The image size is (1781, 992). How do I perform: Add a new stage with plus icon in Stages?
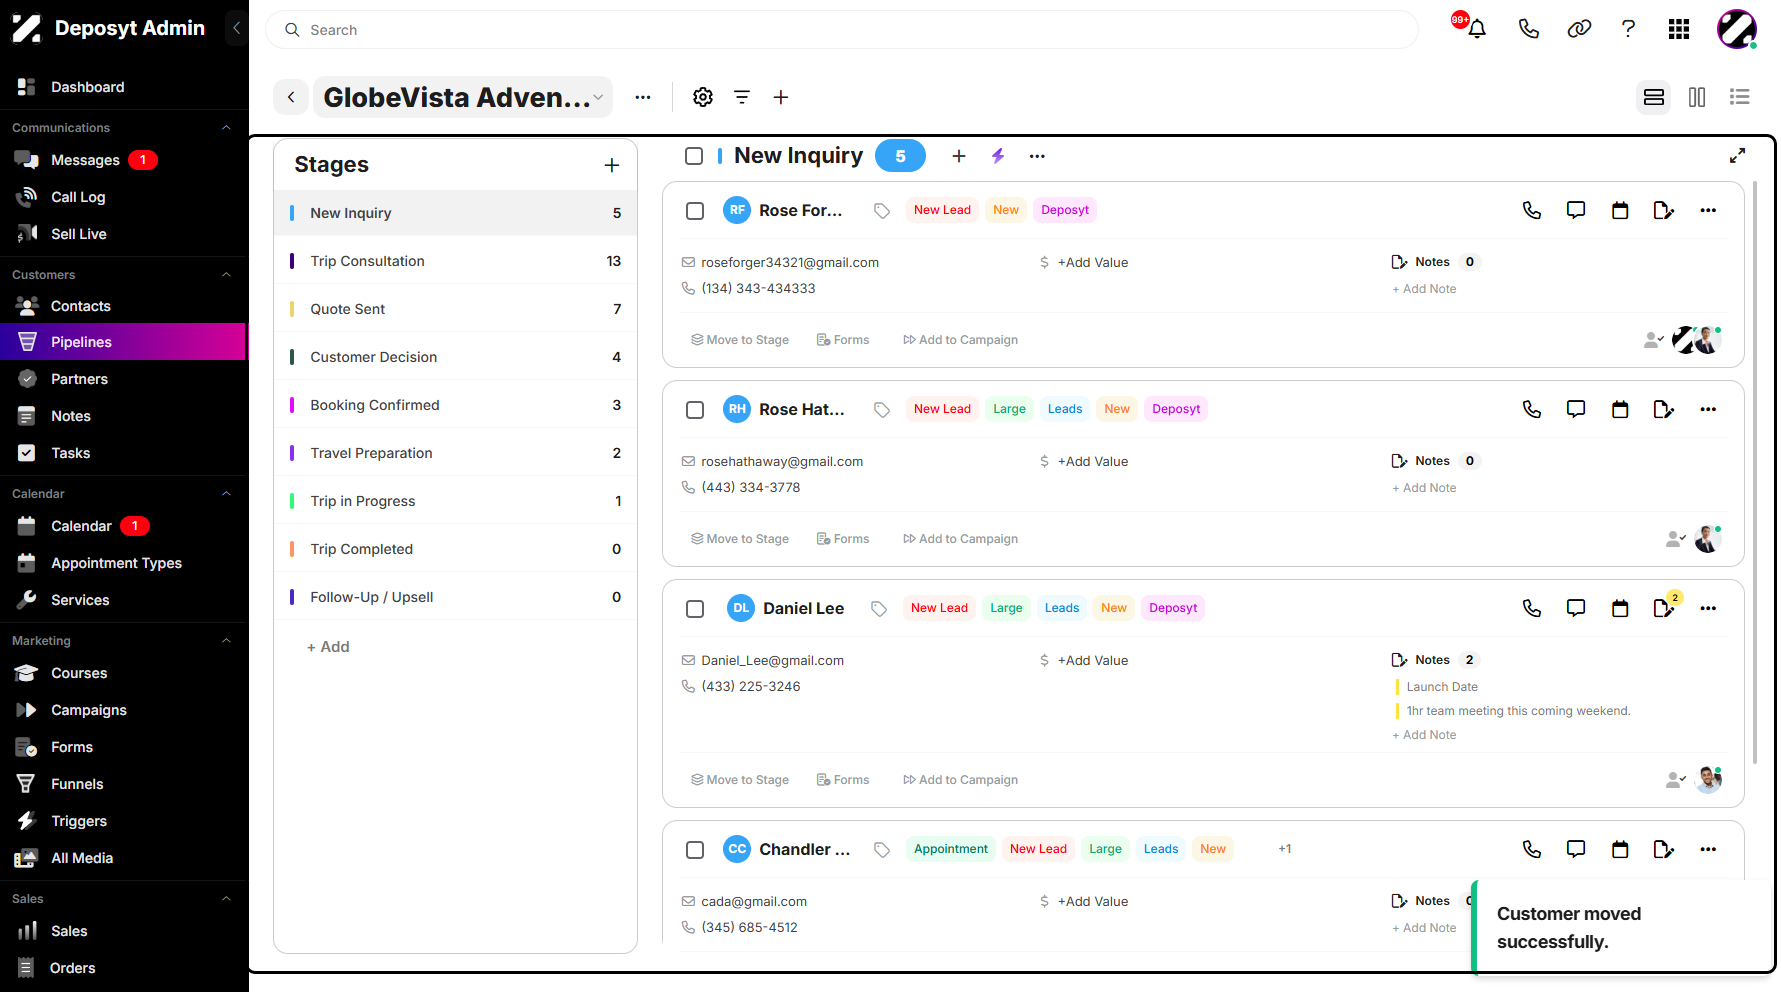pyautogui.click(x=612, y=165)
